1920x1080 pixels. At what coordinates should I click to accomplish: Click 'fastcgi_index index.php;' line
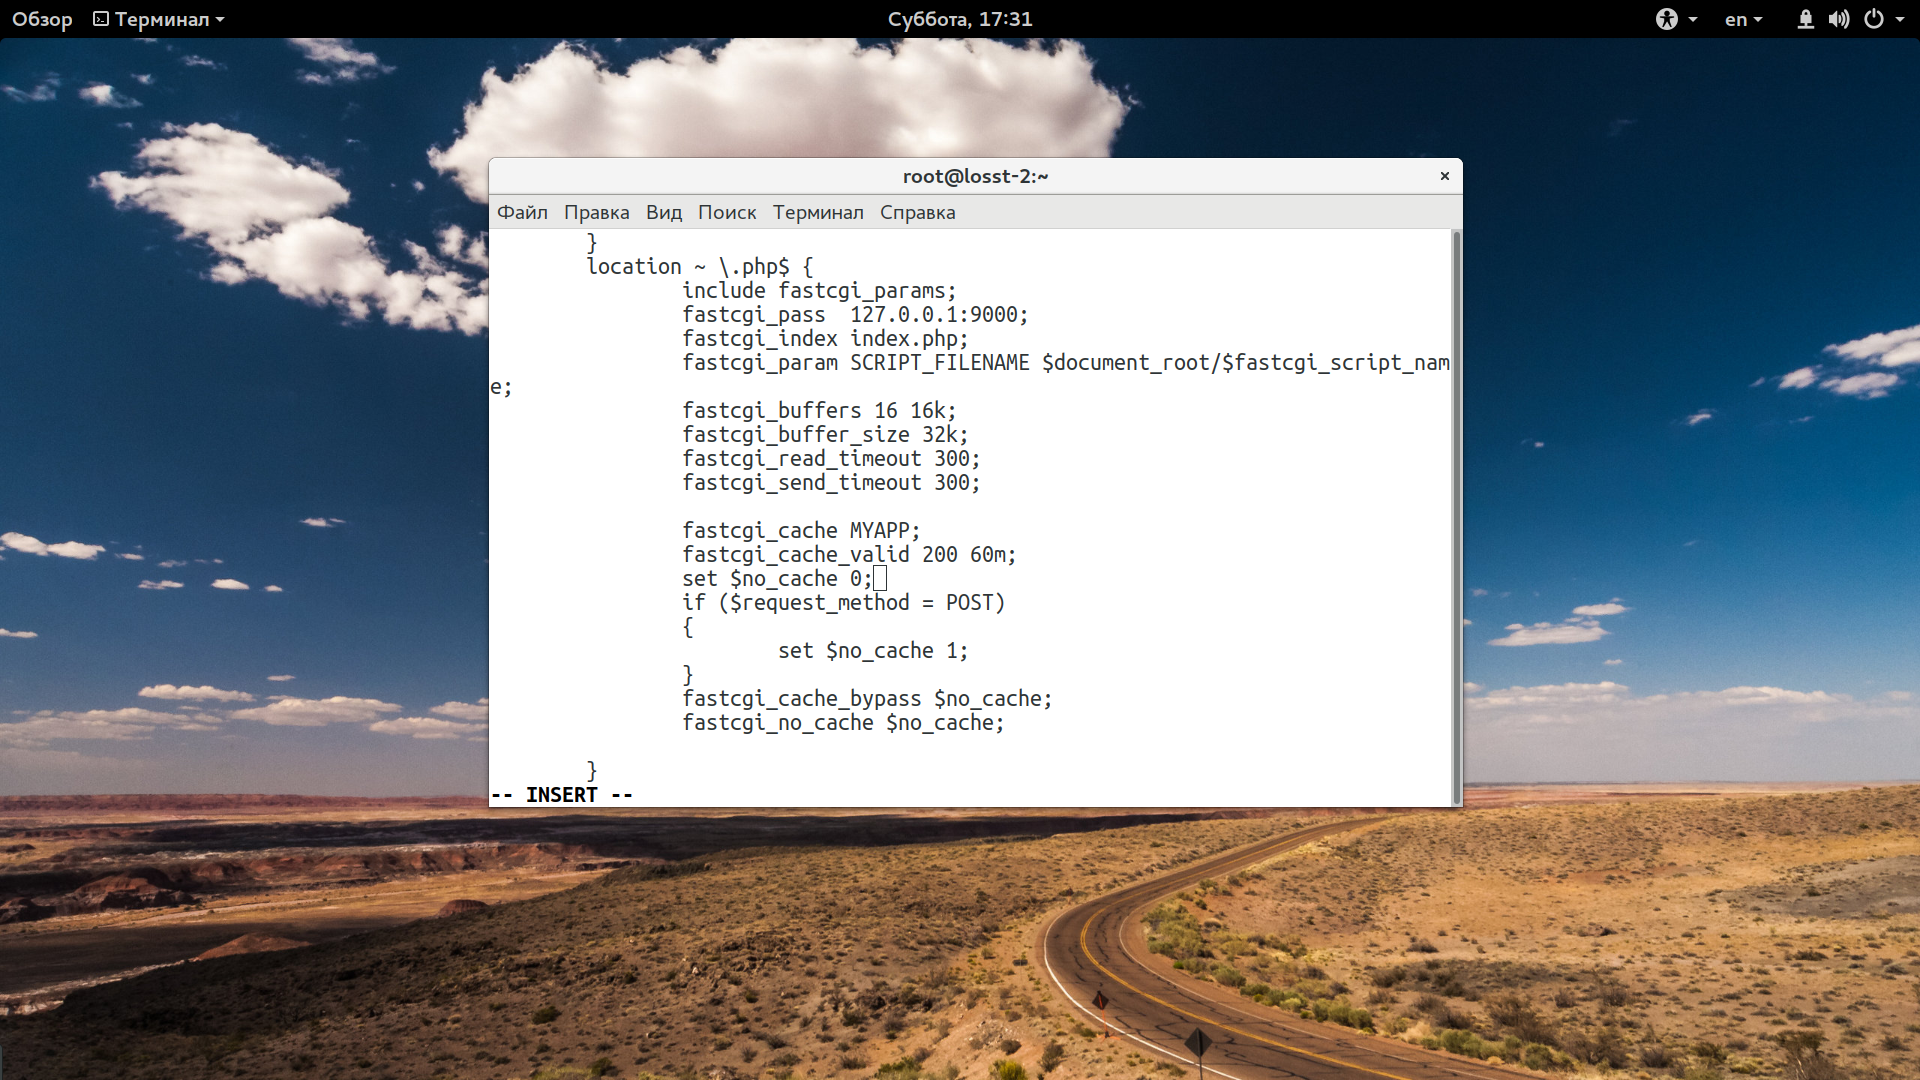tap(825, 339)
